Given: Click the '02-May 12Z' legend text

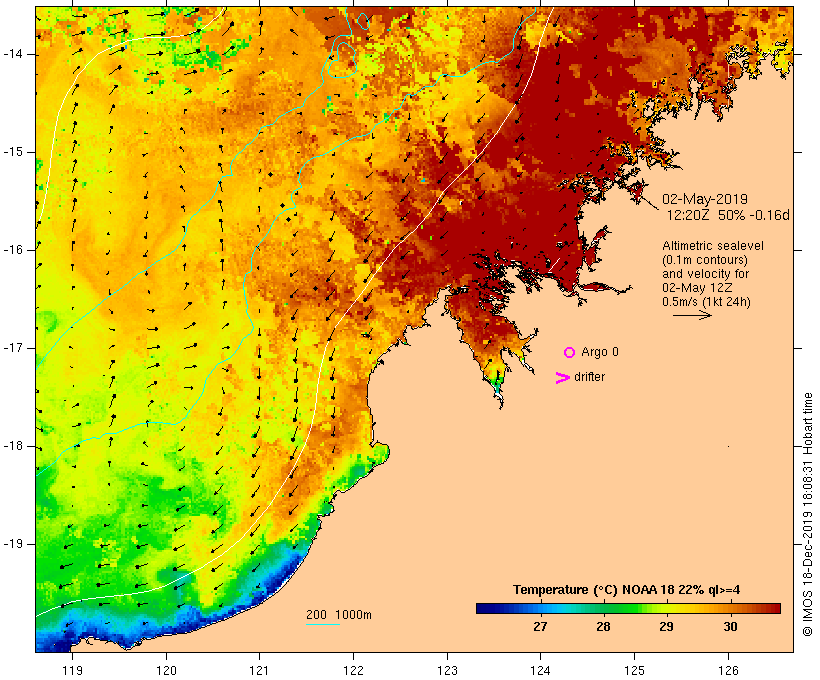Looking at the screenshot, I should [697, 288].
